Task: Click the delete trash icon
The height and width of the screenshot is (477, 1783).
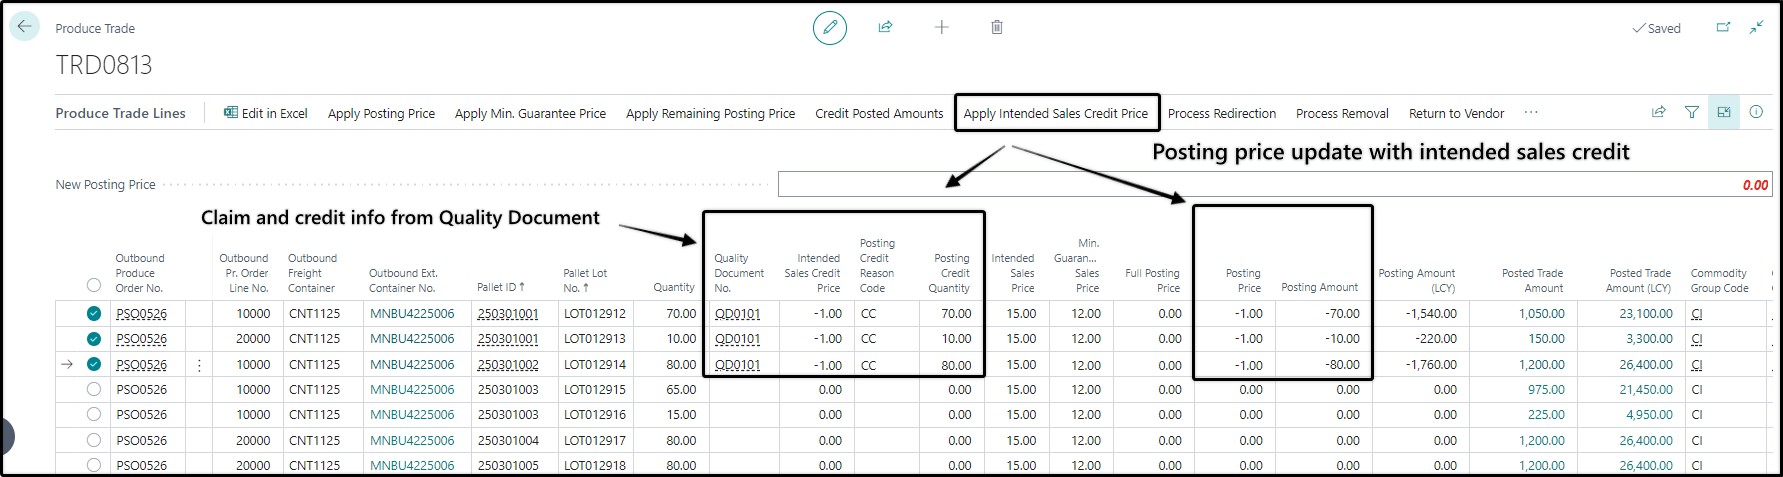Action: [x=997, y=27]
